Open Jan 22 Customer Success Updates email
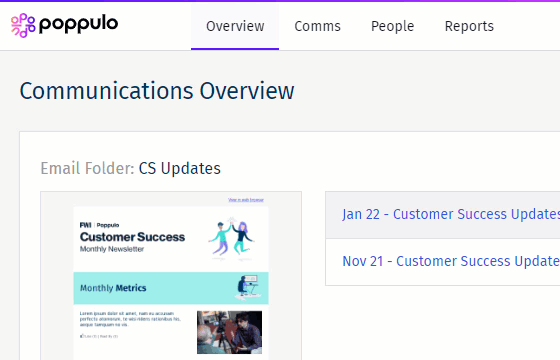The image size is (560, 360). [451, 214]
